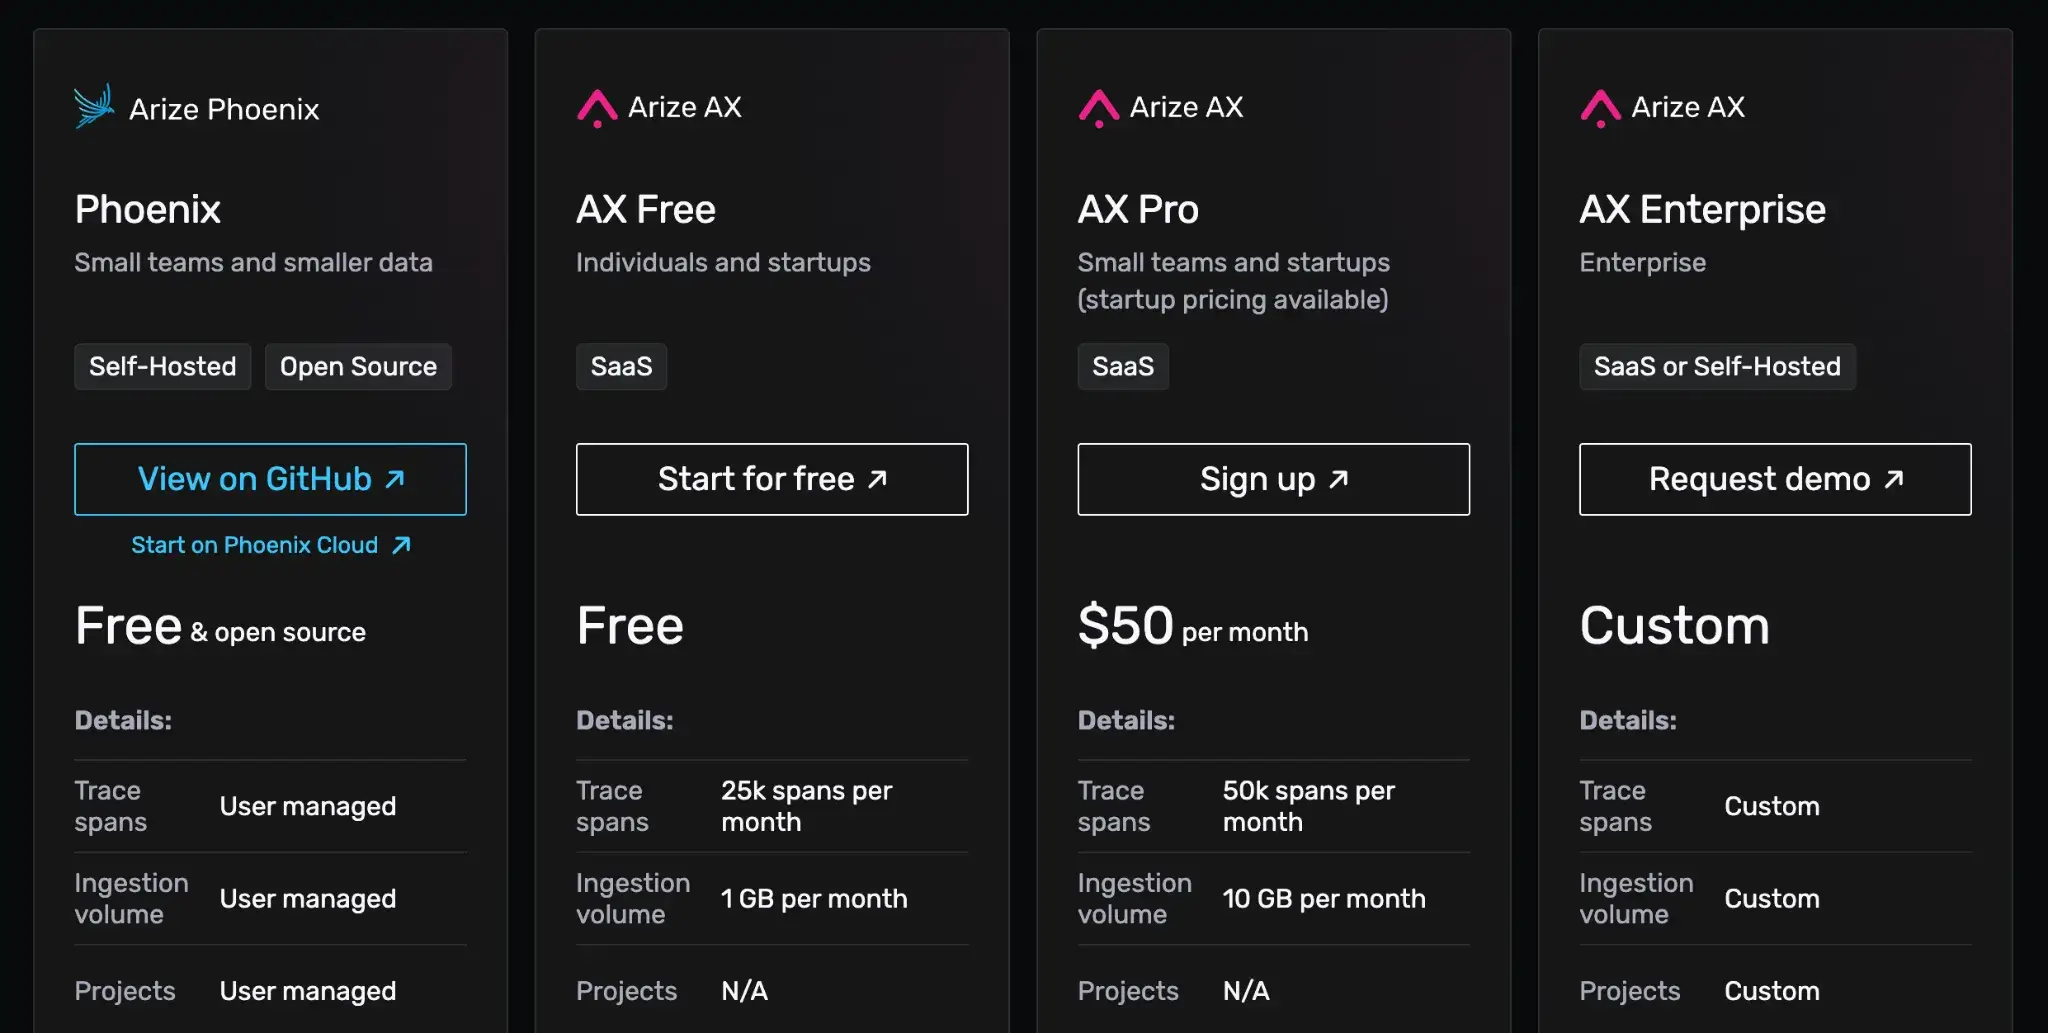This screenshot has height=1033, width=2048.
Task: Click the Self-Hosted tag on Phoenix card
Action: 163,367
